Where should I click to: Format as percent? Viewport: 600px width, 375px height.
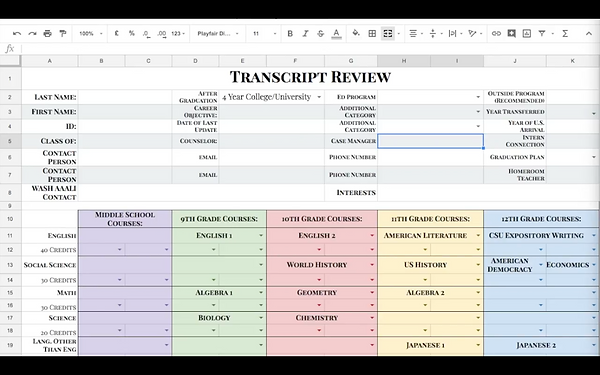click(x=132, y=34)
